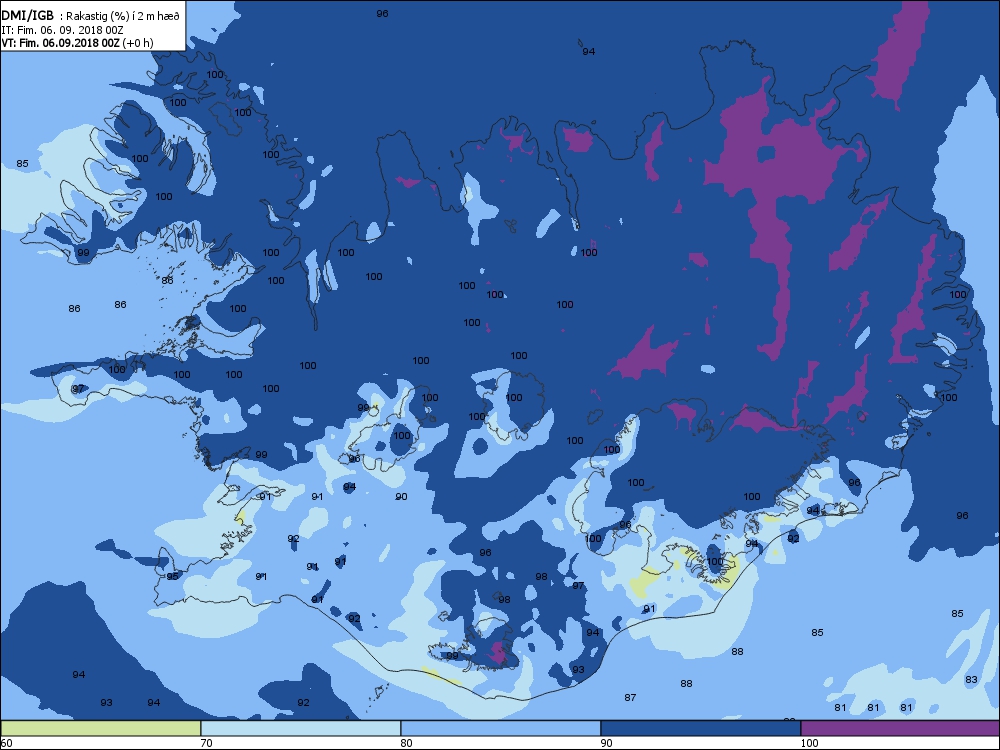1000x750 pixels.
Task: Click the legend scale label 80
Action: [406, 743]
